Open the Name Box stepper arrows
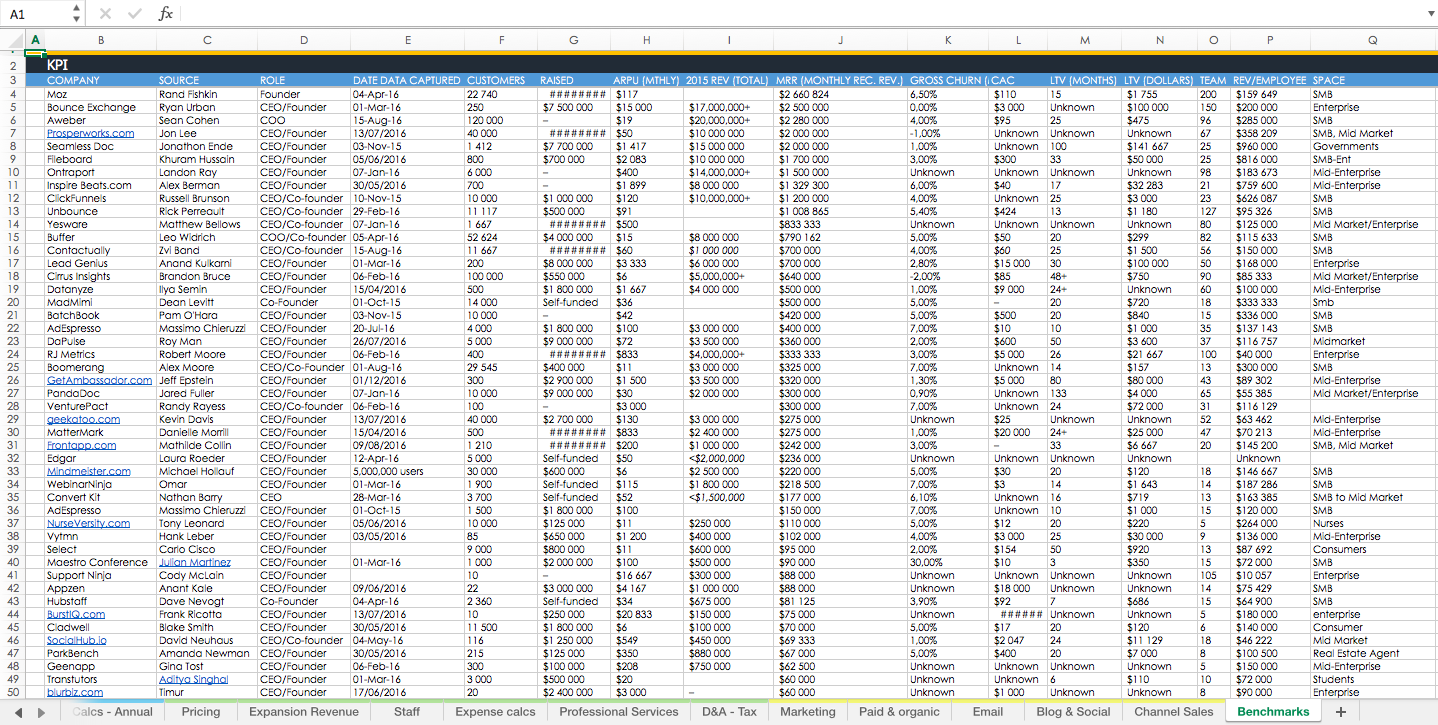The image size is (1438, 725). pos(77,14)
